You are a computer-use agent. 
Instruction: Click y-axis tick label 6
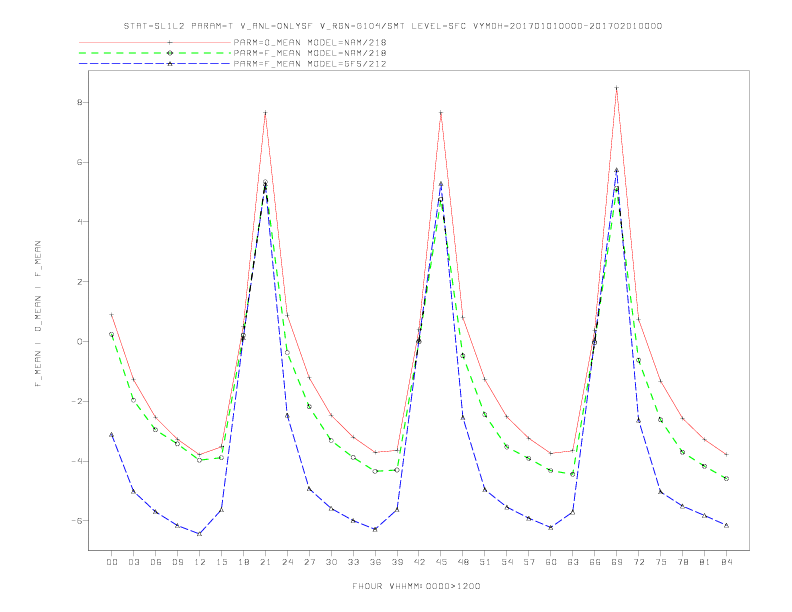(80, 162)
